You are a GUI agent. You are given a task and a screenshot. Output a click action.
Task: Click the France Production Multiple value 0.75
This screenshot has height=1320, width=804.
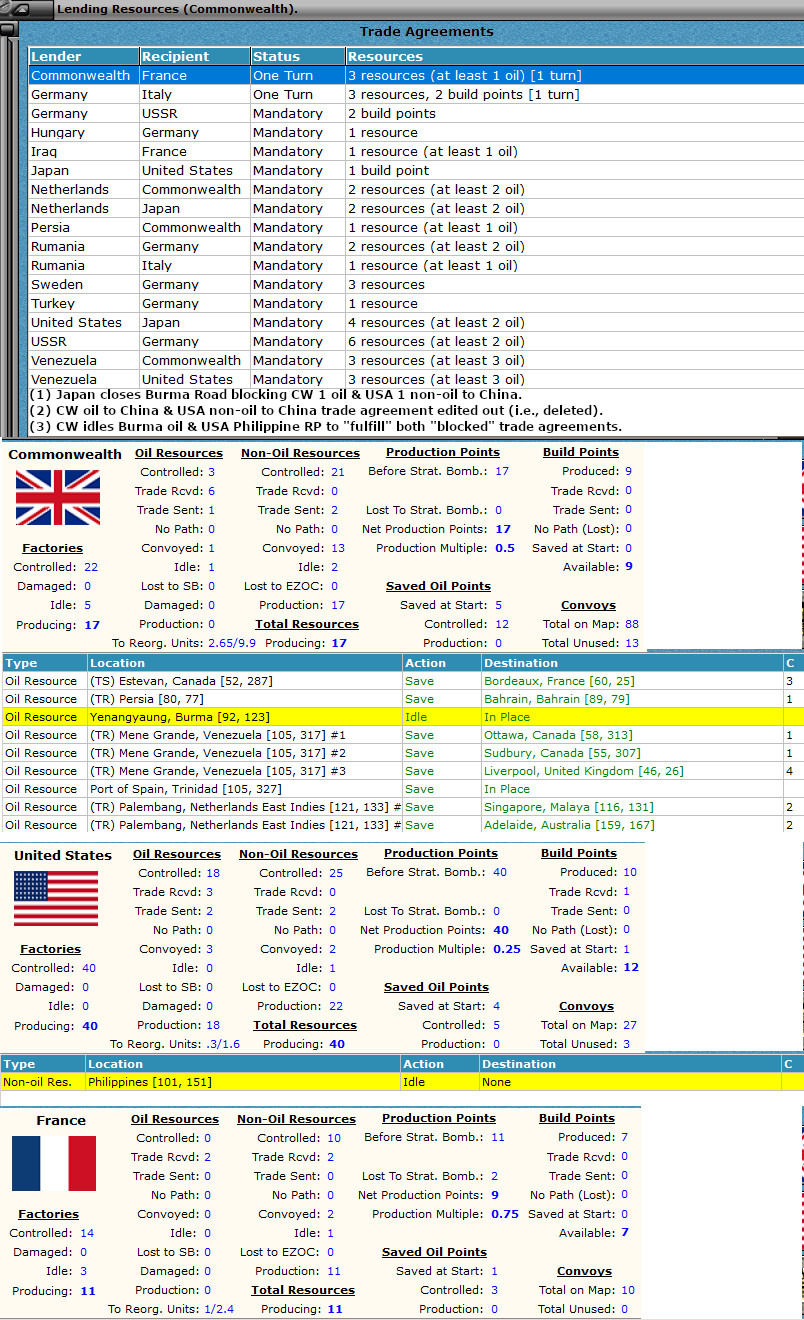pos(506,1214)
